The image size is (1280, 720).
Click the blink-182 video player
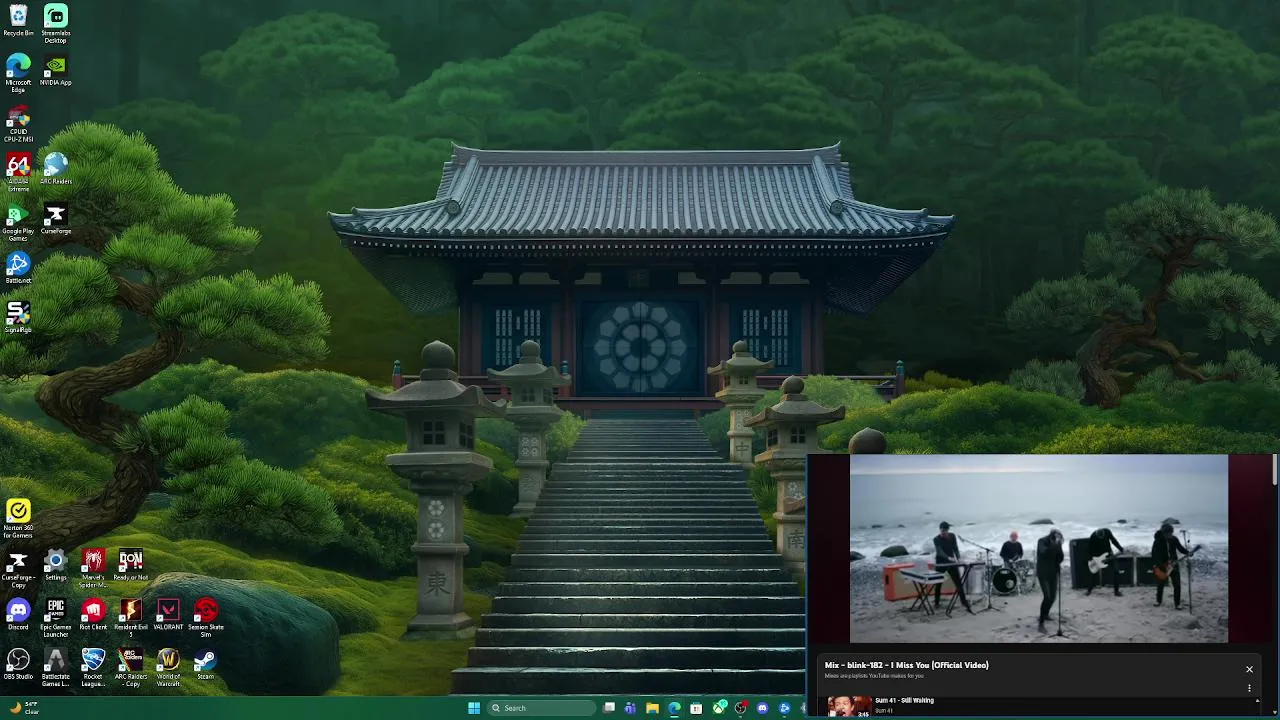coord(1038,548)
